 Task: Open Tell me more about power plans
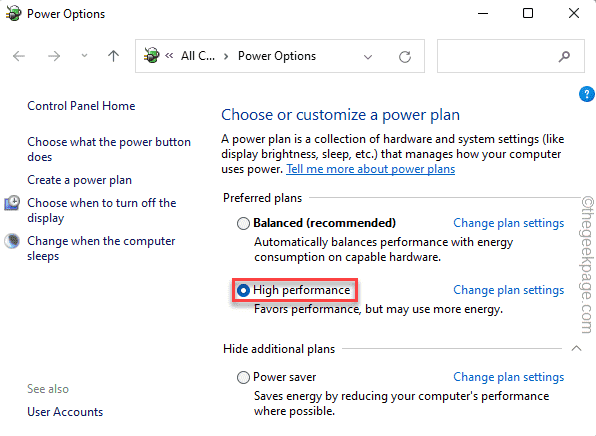click(x=371, y=169)
